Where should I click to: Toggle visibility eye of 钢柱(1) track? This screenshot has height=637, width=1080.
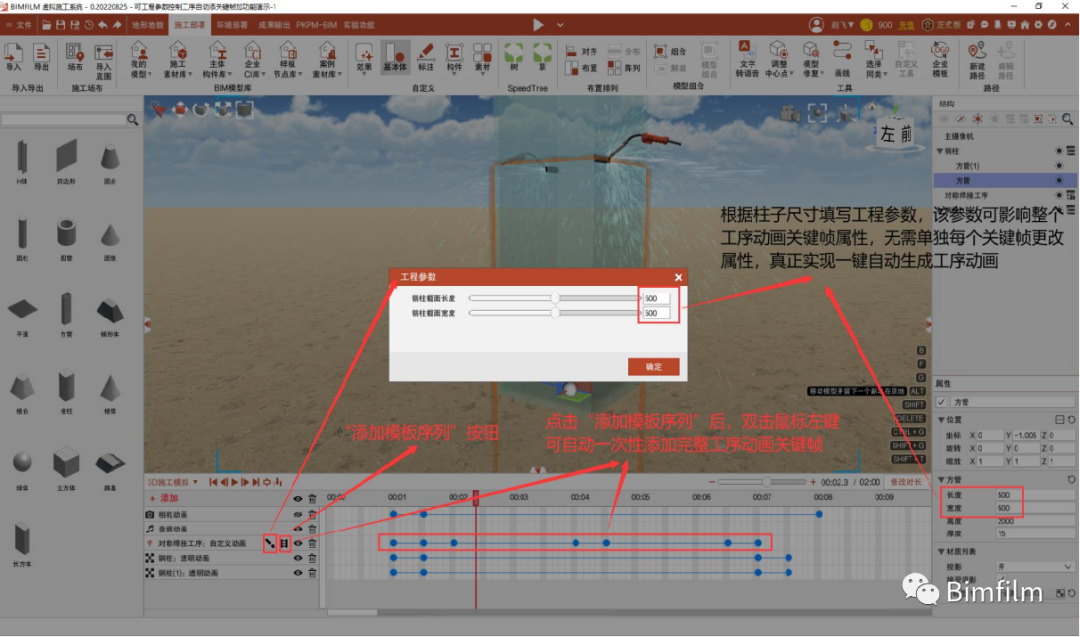298,573
